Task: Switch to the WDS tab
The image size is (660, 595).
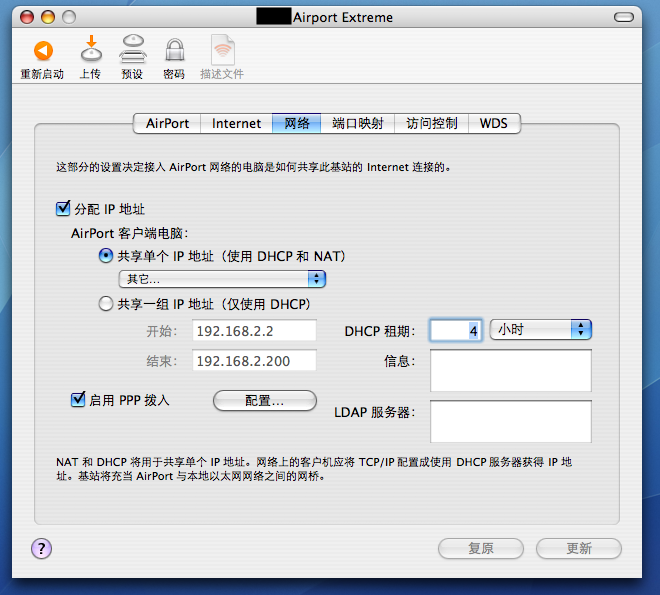Action: 494,123
